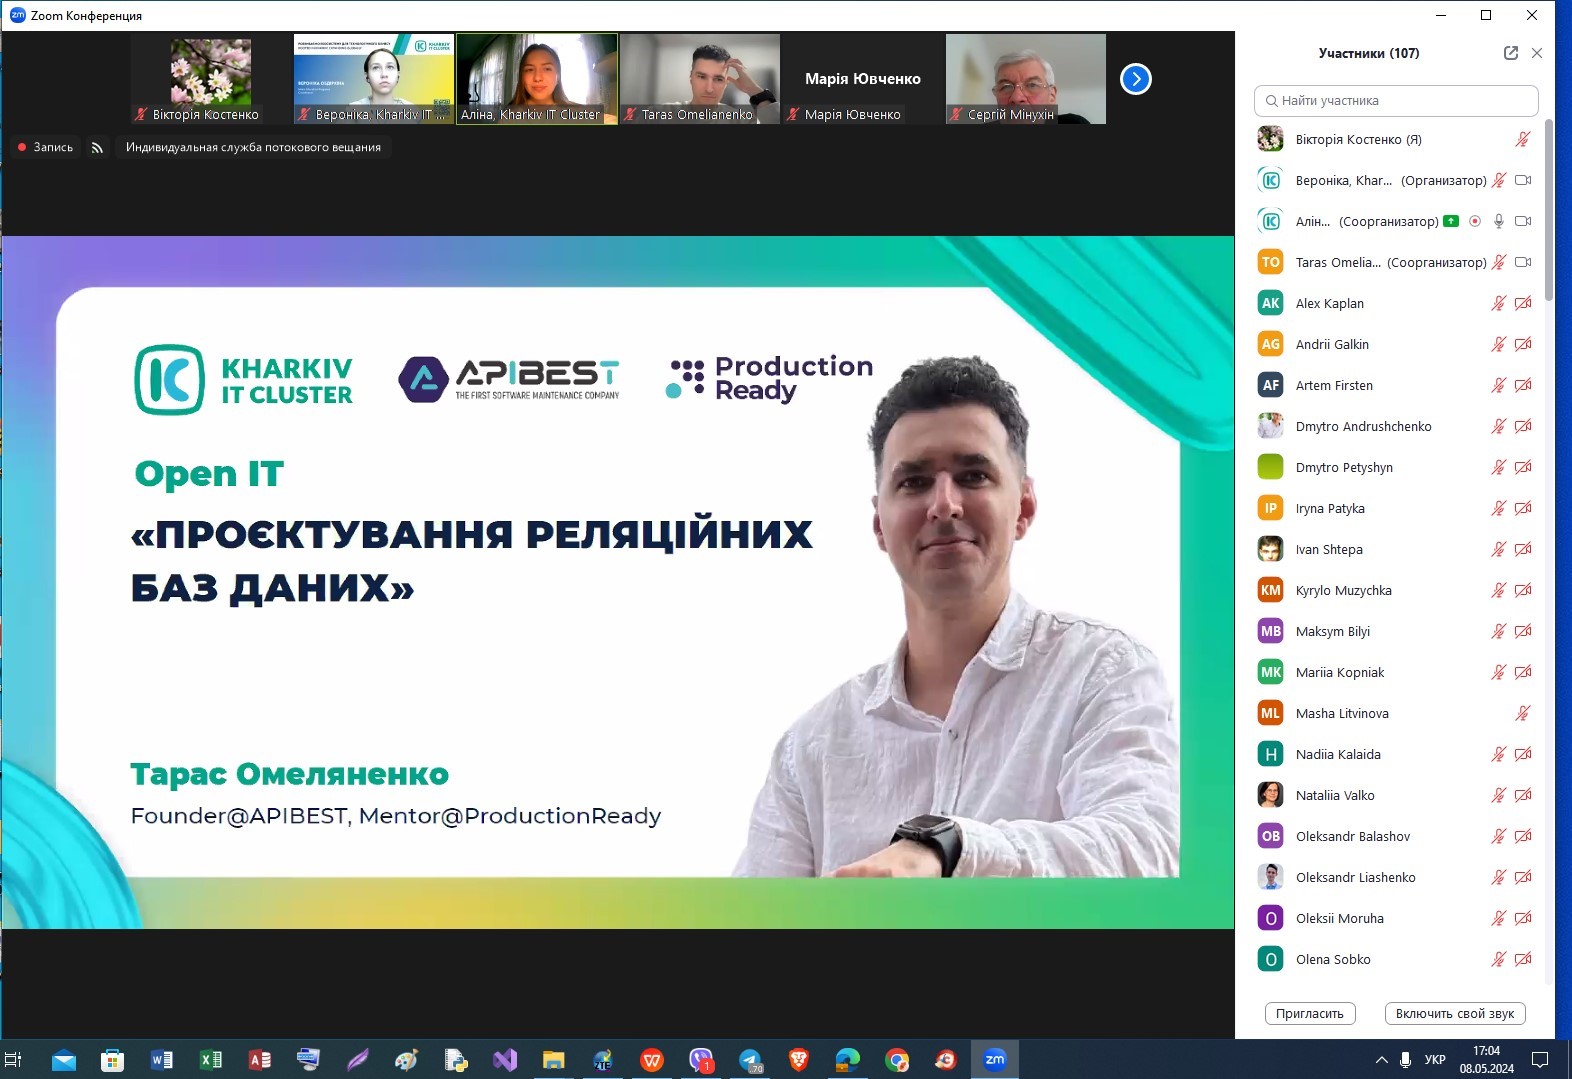Open Microsoft Store from the taskbar

(x=112, y=1060)
